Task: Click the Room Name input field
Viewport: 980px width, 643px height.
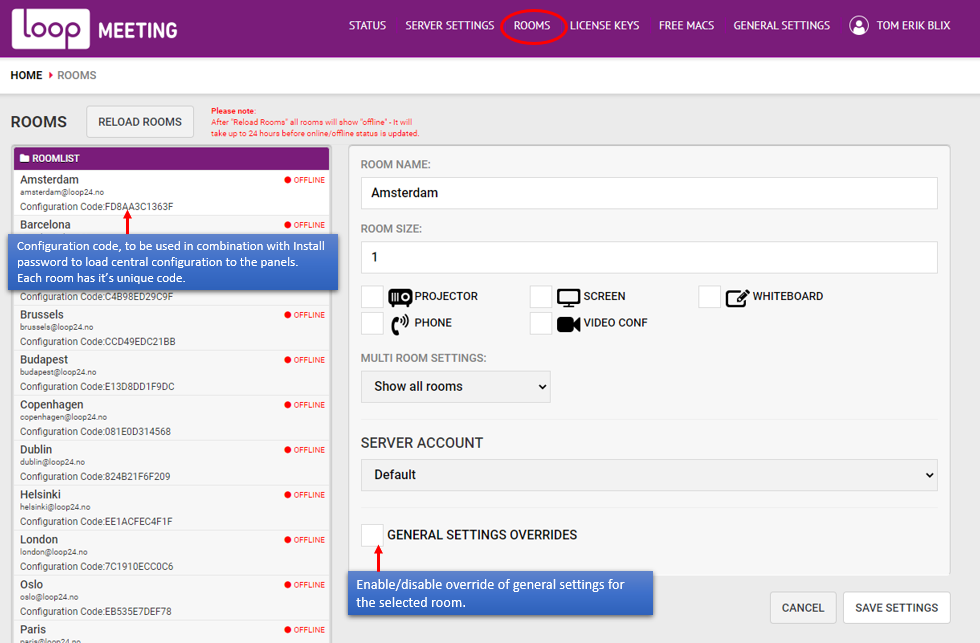Action: [648, 193]
